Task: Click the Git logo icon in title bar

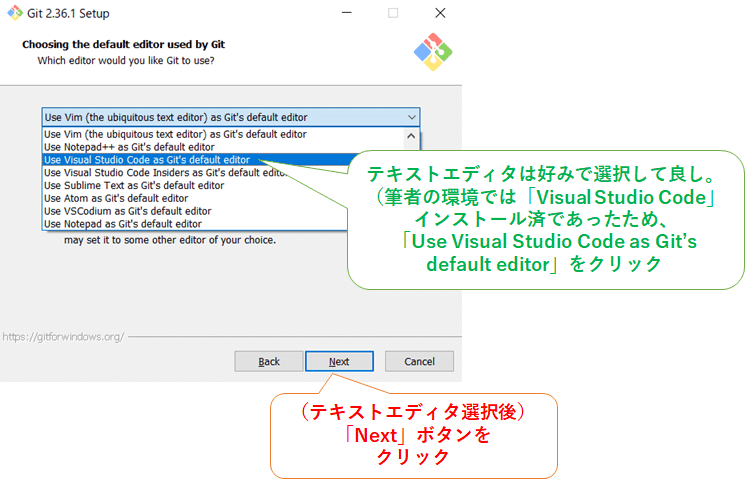Action: 15,13
